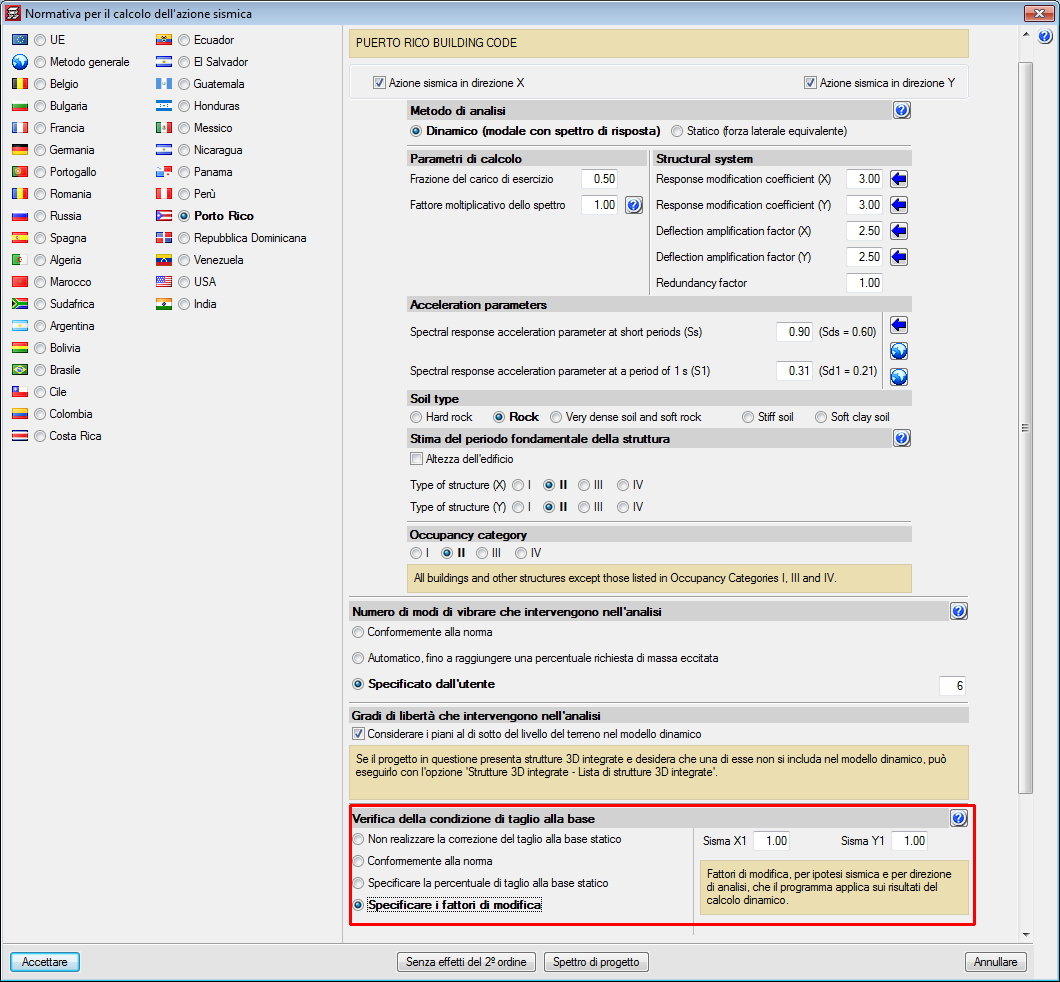Select Statico (forza laterale equivalente) method

coord(677,131)
